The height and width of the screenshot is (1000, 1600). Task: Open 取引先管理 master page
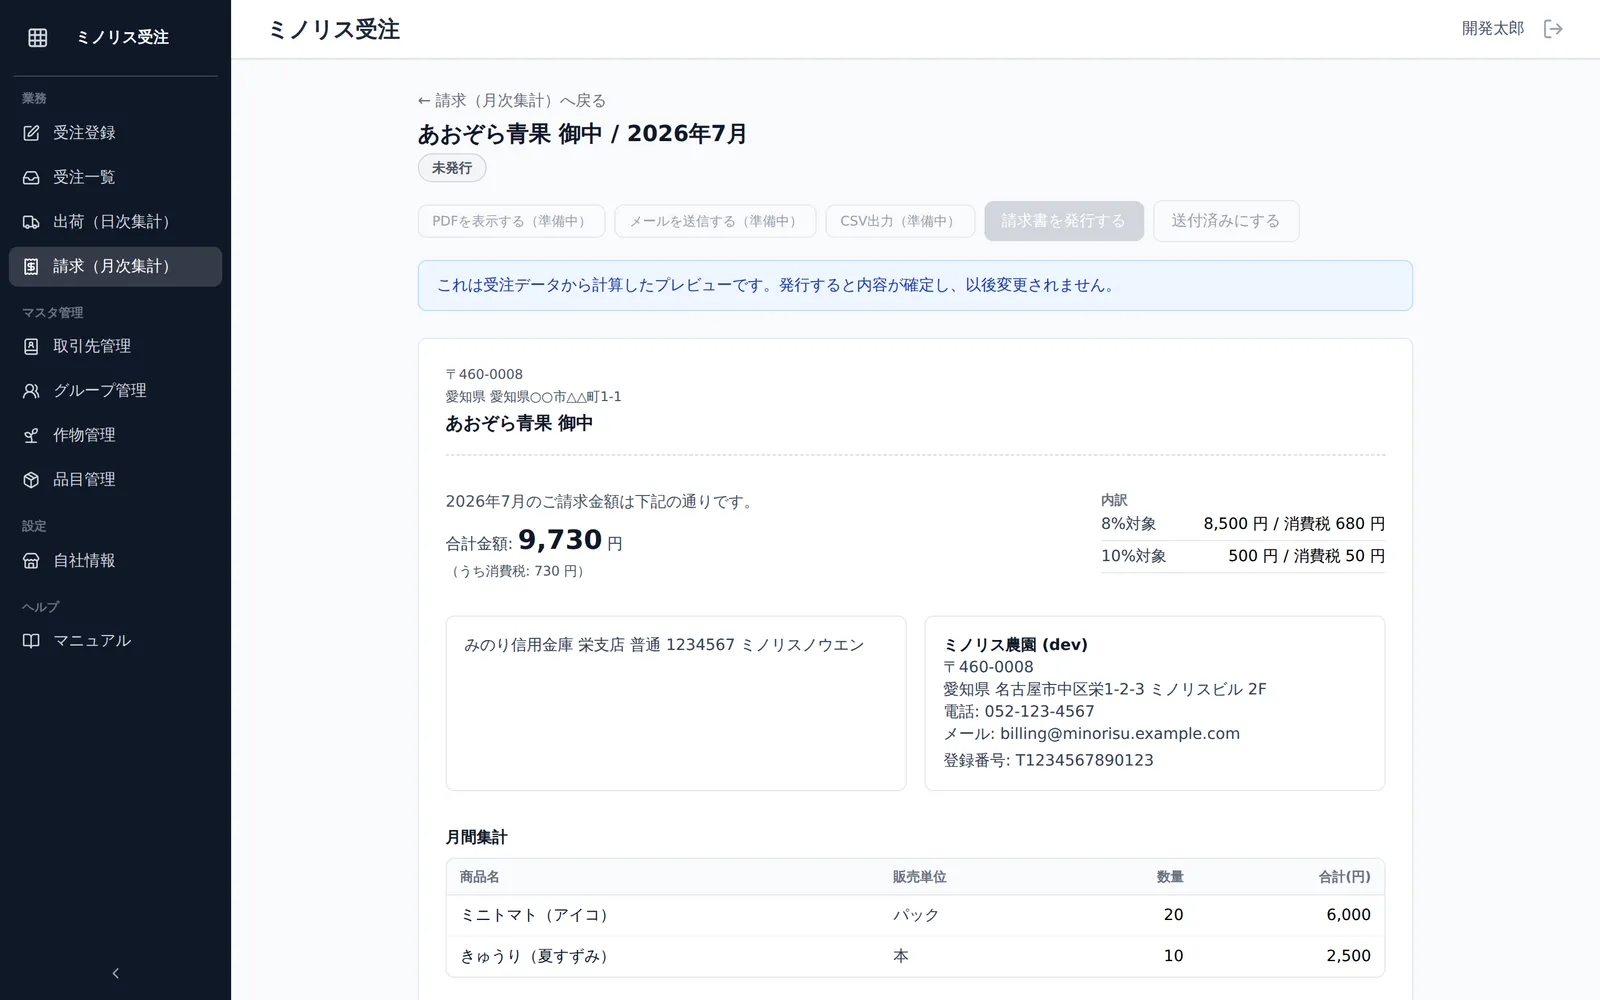[115, 346]
